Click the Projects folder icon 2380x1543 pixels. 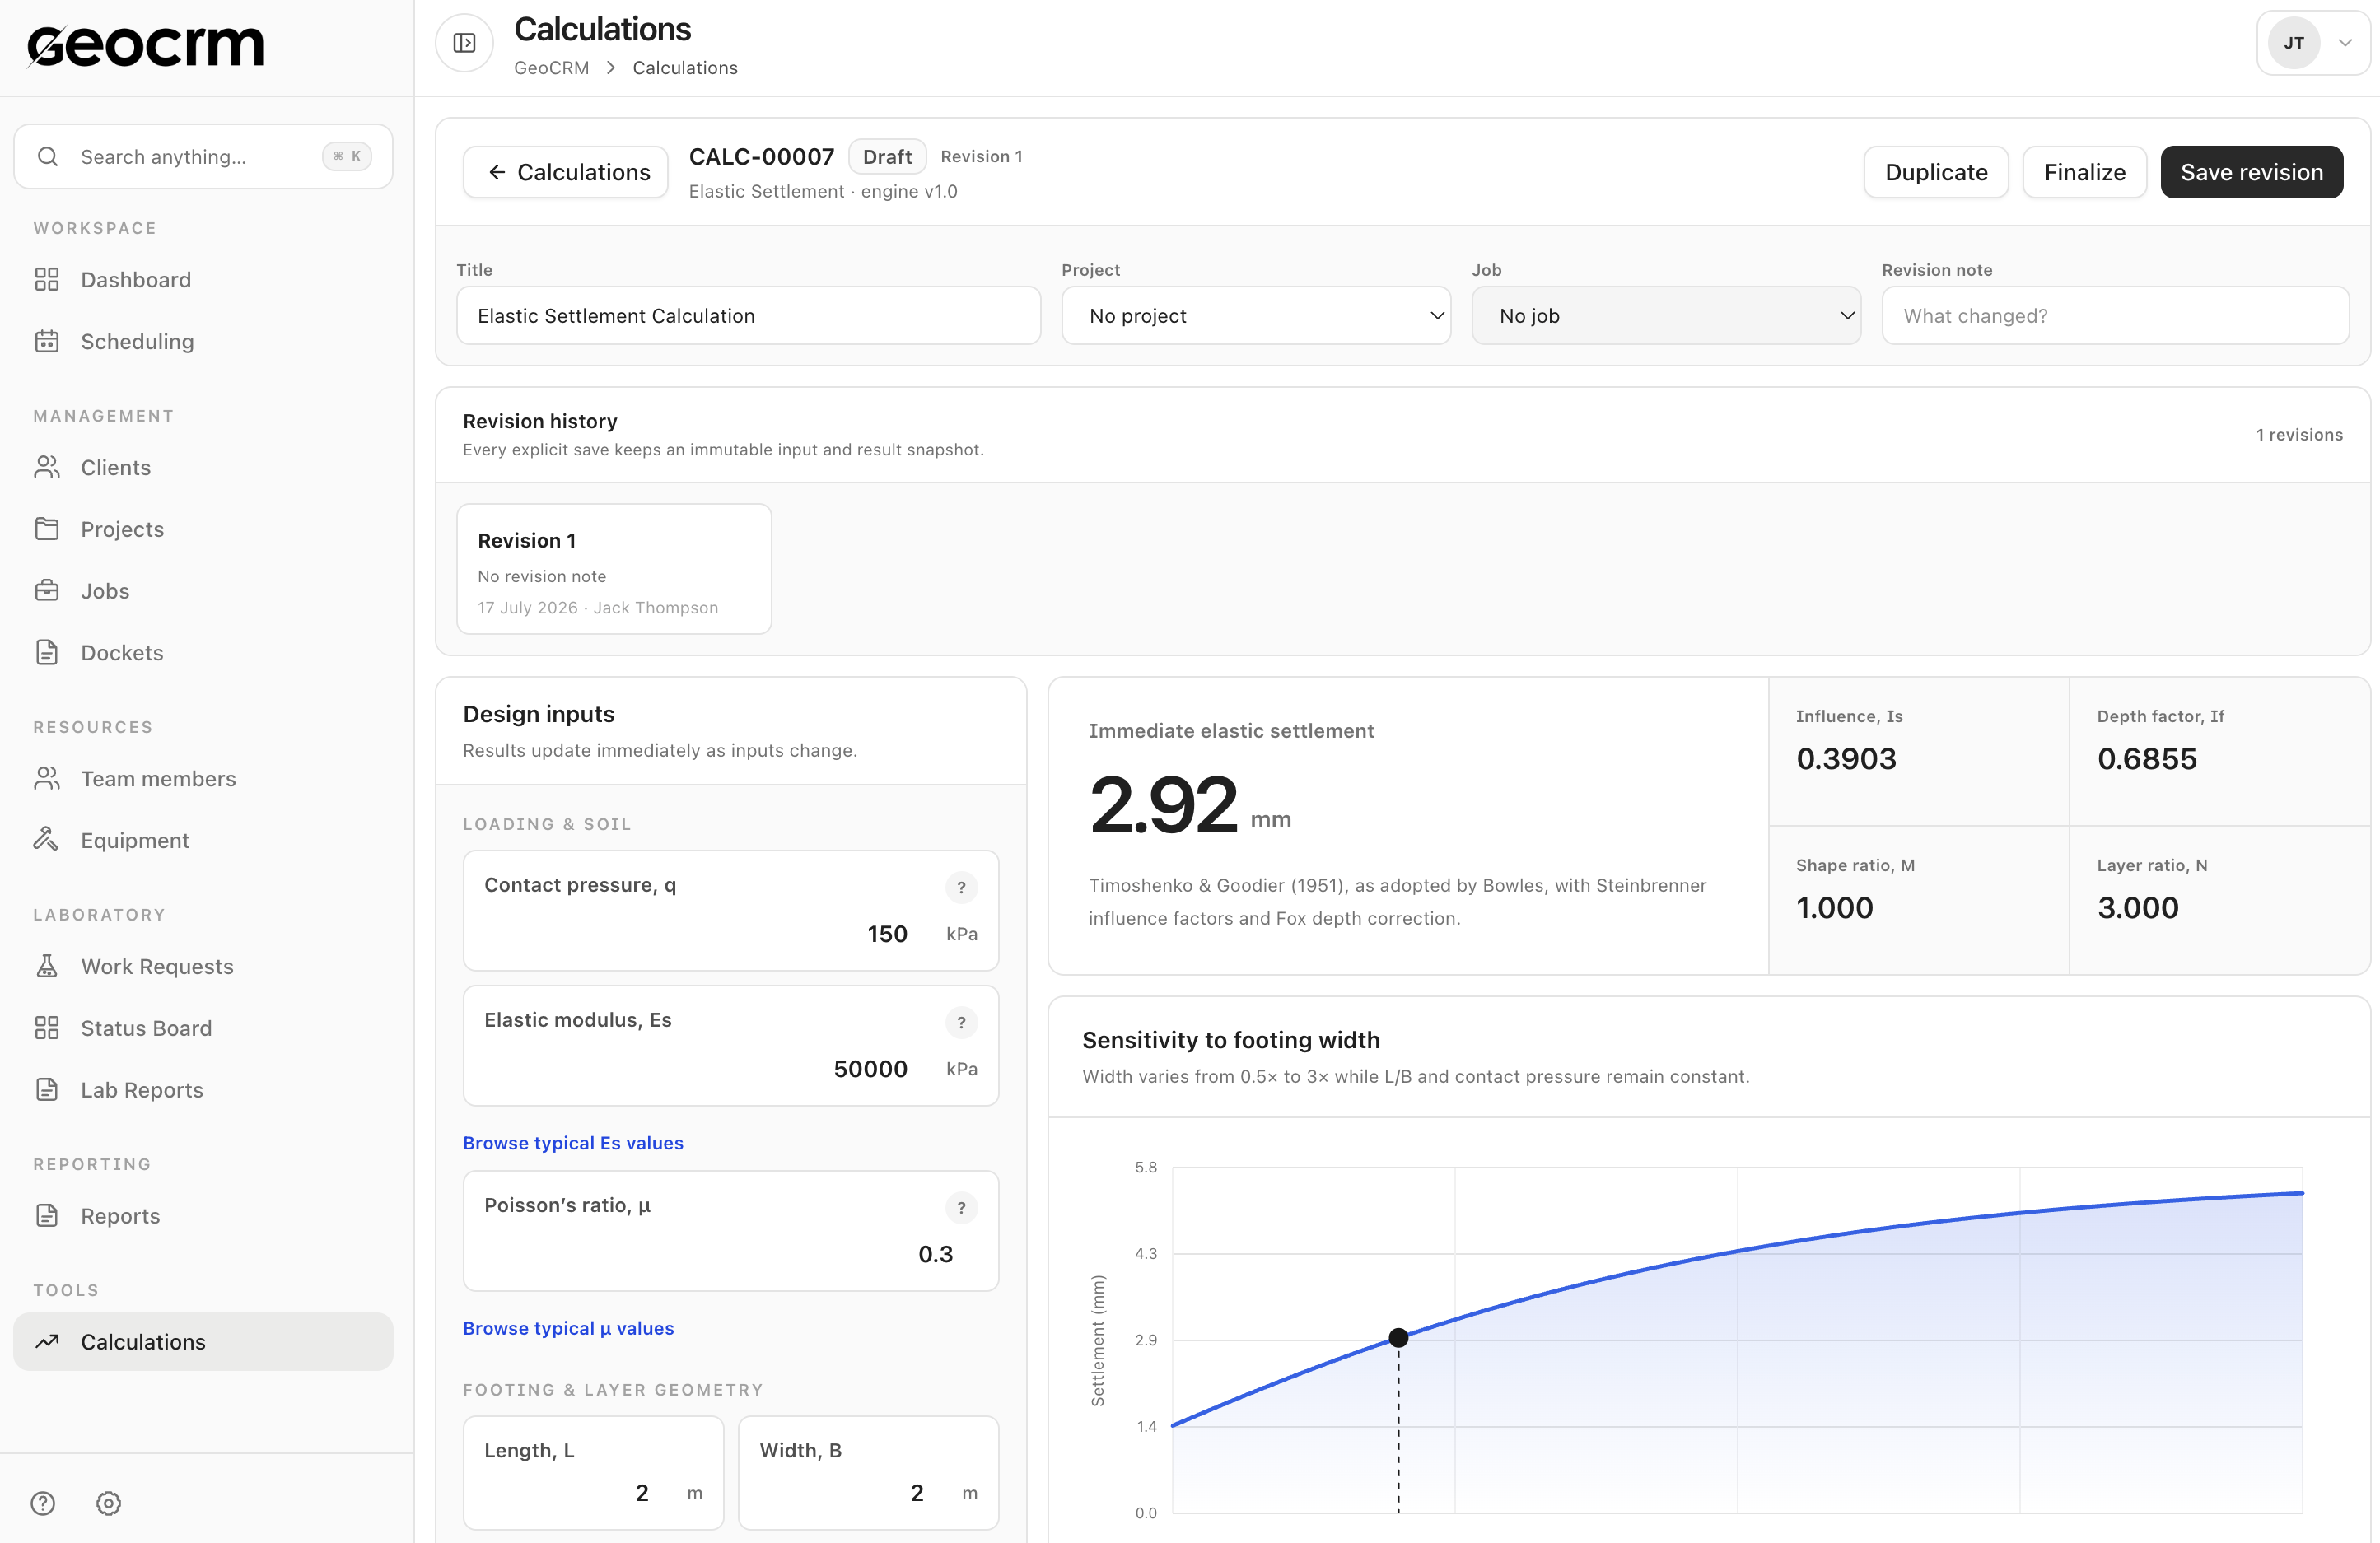(47, 530)
